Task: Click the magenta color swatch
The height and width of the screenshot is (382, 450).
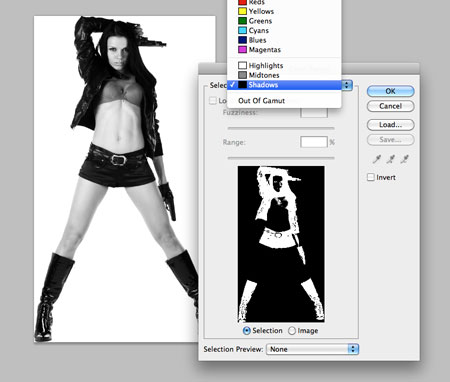Action: click(x=242, y=50)
